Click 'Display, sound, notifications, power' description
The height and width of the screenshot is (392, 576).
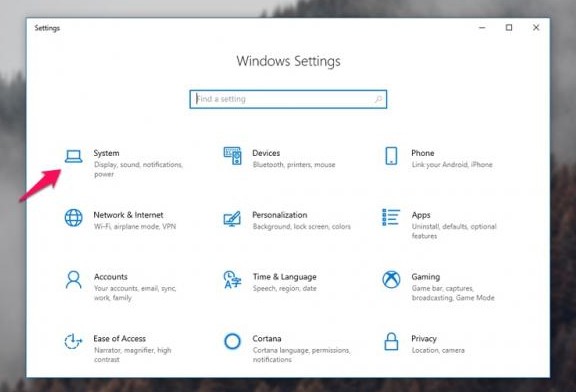[138, 169]
